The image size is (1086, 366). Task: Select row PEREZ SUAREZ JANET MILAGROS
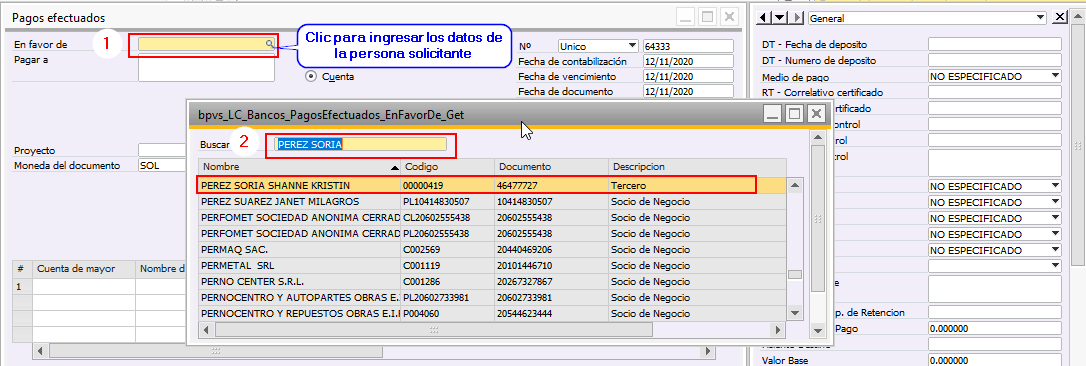click(x=492, y=201)
